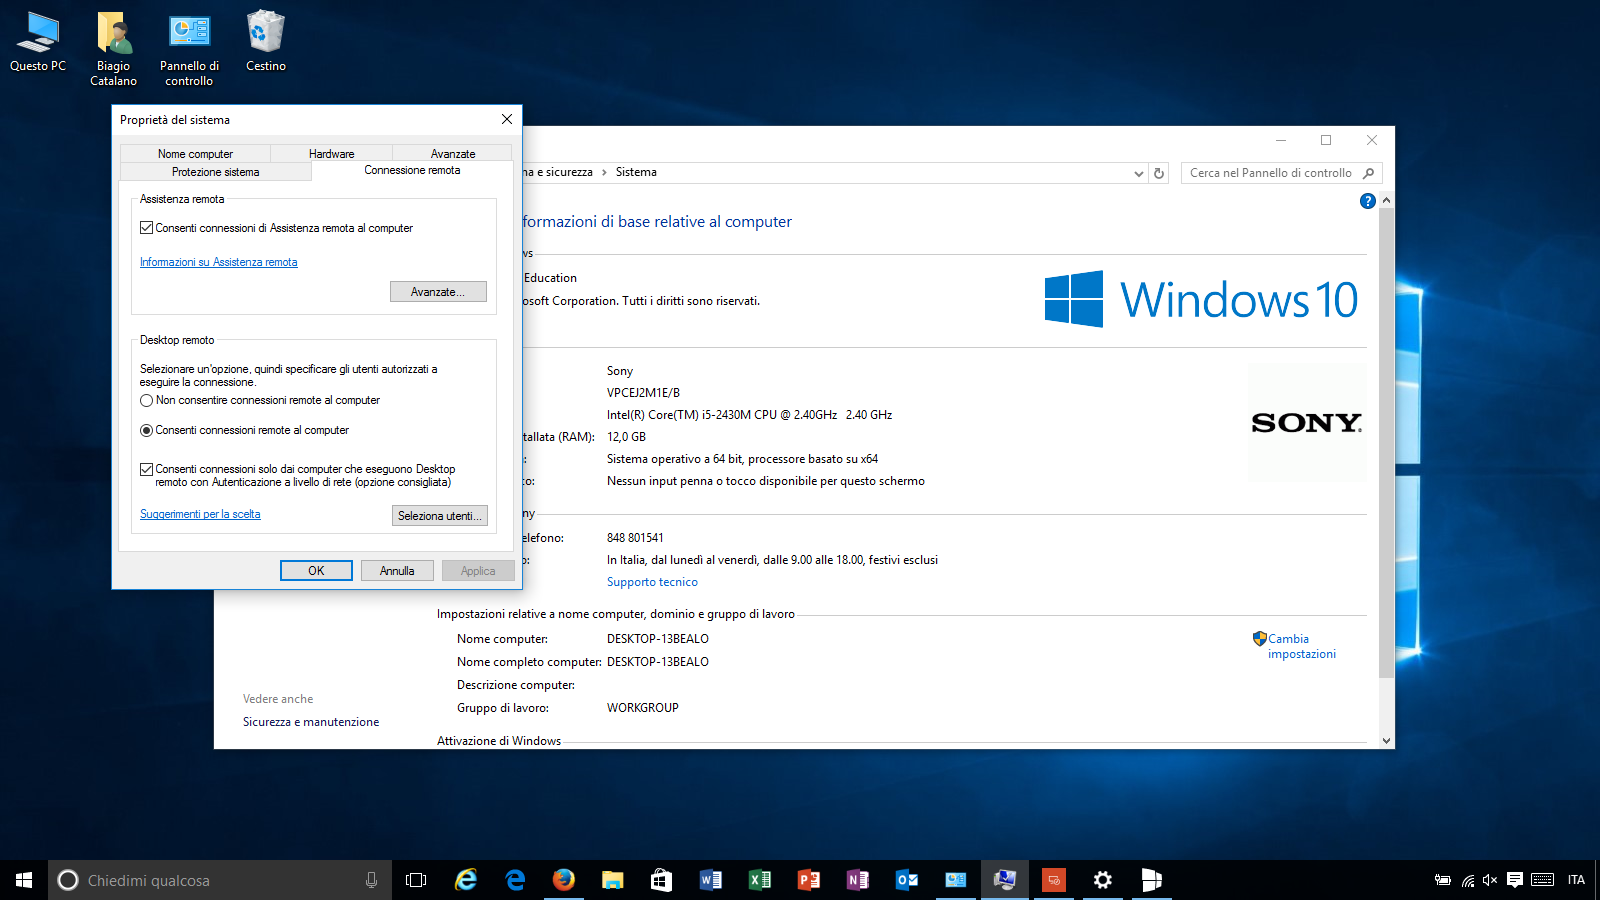
Task: Launch Excel from the taskbar
Action: coord(759,880)
